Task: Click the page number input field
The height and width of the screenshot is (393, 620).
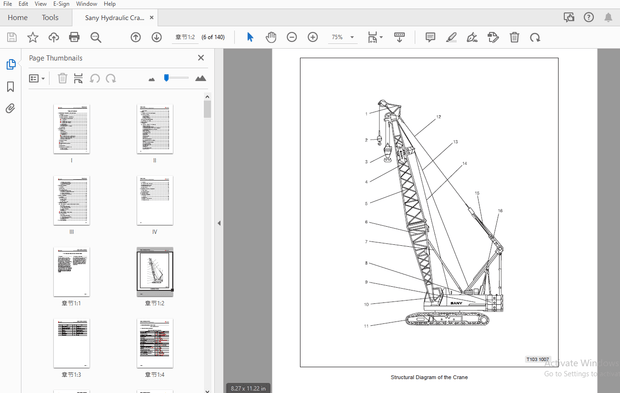Action: (185, 37)
